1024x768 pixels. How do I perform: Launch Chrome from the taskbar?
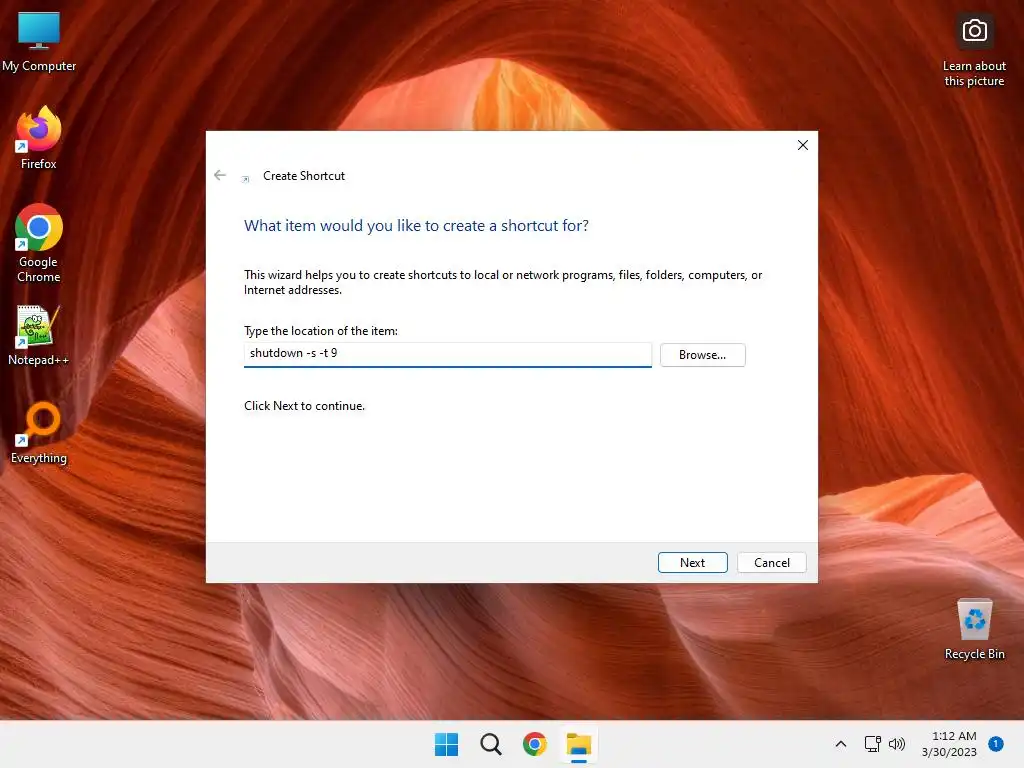click(x=534, y=744)
